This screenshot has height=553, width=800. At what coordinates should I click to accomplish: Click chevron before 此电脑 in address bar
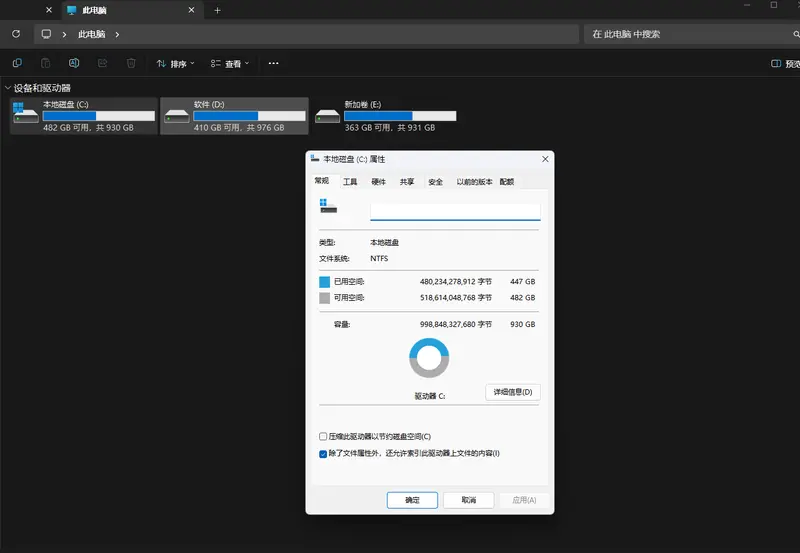point(64,34)
